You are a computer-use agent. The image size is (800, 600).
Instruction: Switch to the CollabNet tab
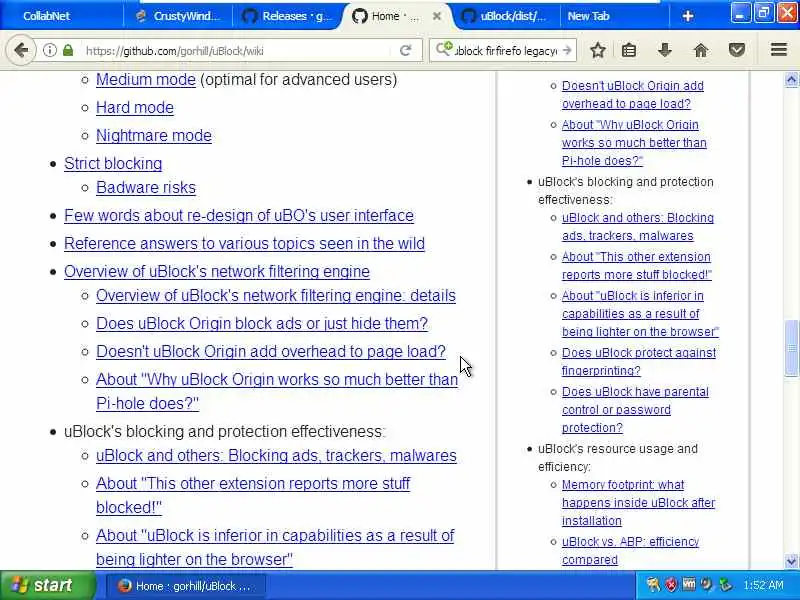[62, 16]
